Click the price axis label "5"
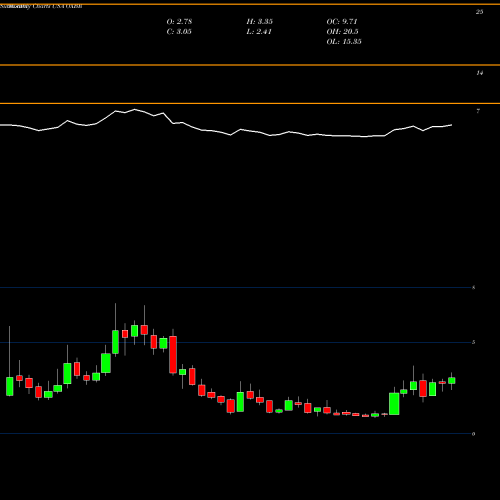Image resolution: width=500 pixels, height=500 pixels. click(473, 342)
